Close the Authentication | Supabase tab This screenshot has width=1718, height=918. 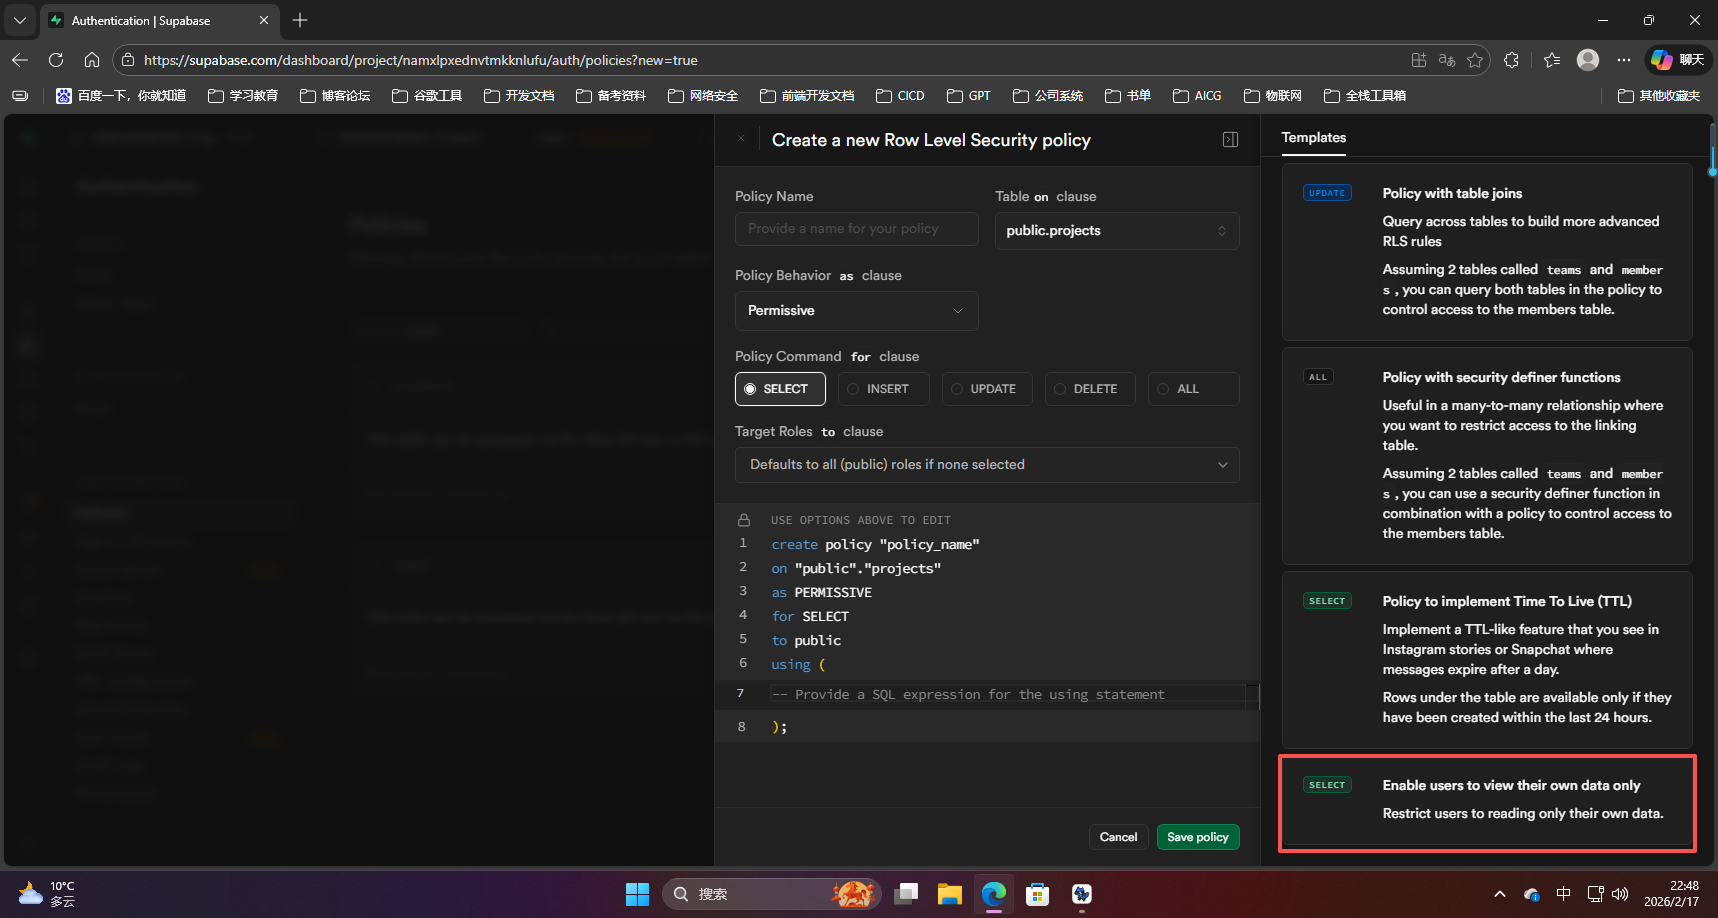[x=264, y=20]
